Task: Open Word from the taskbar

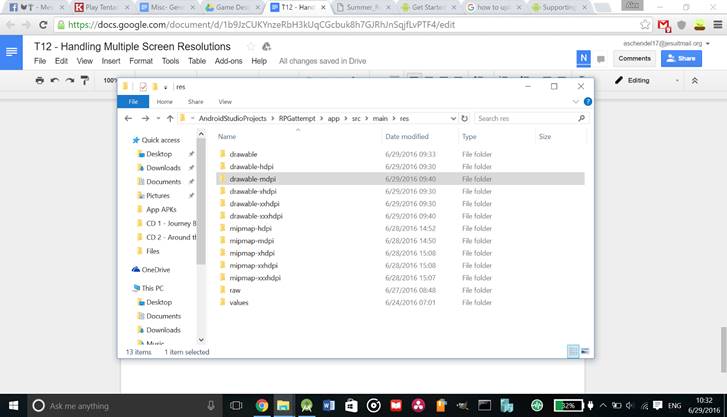Action: coord(329,405)
